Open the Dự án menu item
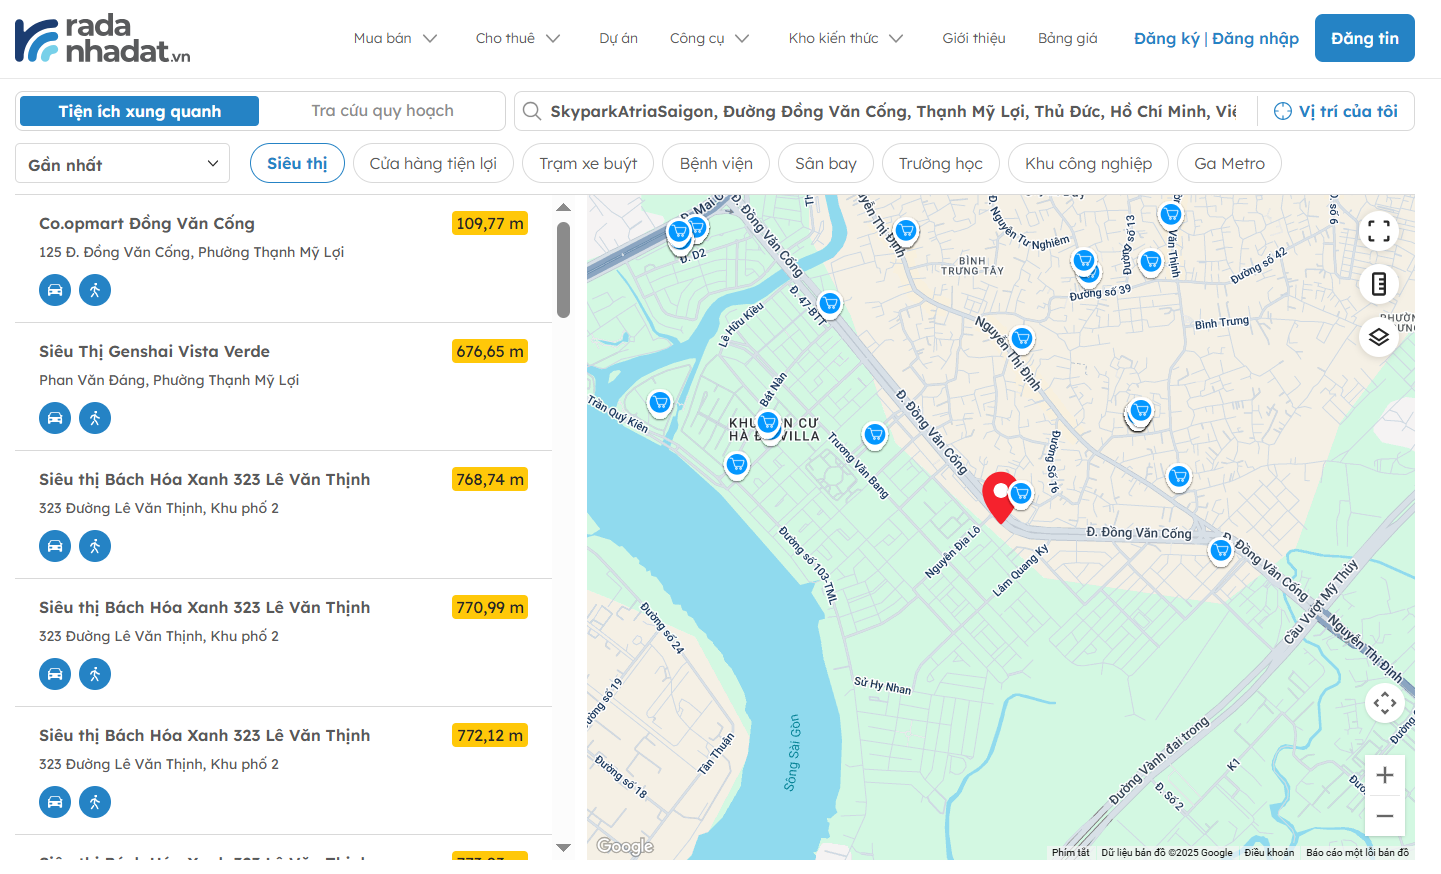The height and width of the screenshot is (874, 1441). coord(618,38)
